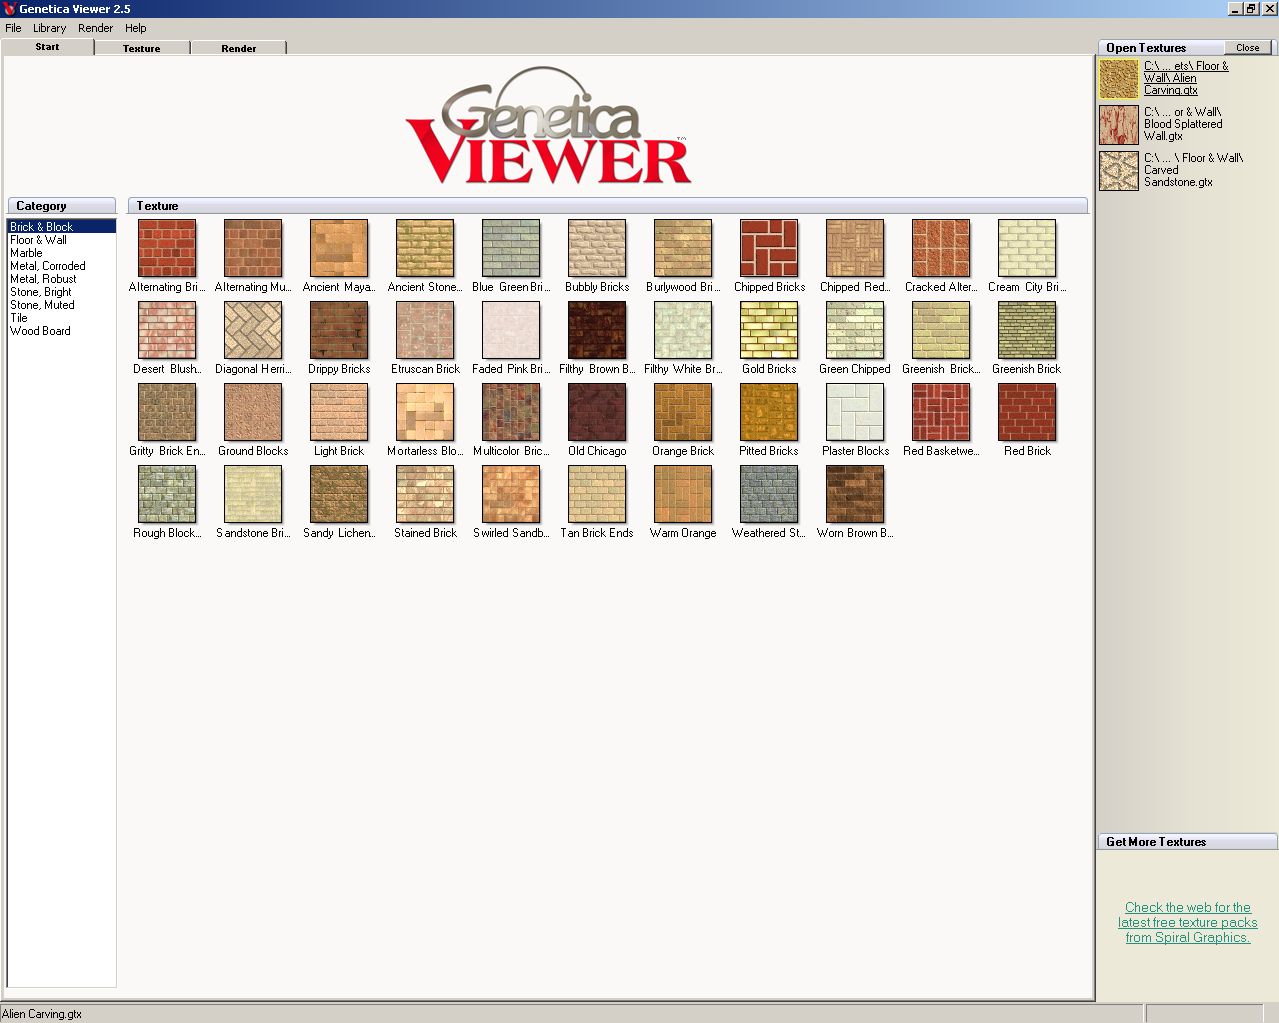The width and height of the screenshot is (1279, 1023).
Task: Select the Diagonal Herringbone texture thumbnail
Action: pyautogui.click(x=253, y=330)
